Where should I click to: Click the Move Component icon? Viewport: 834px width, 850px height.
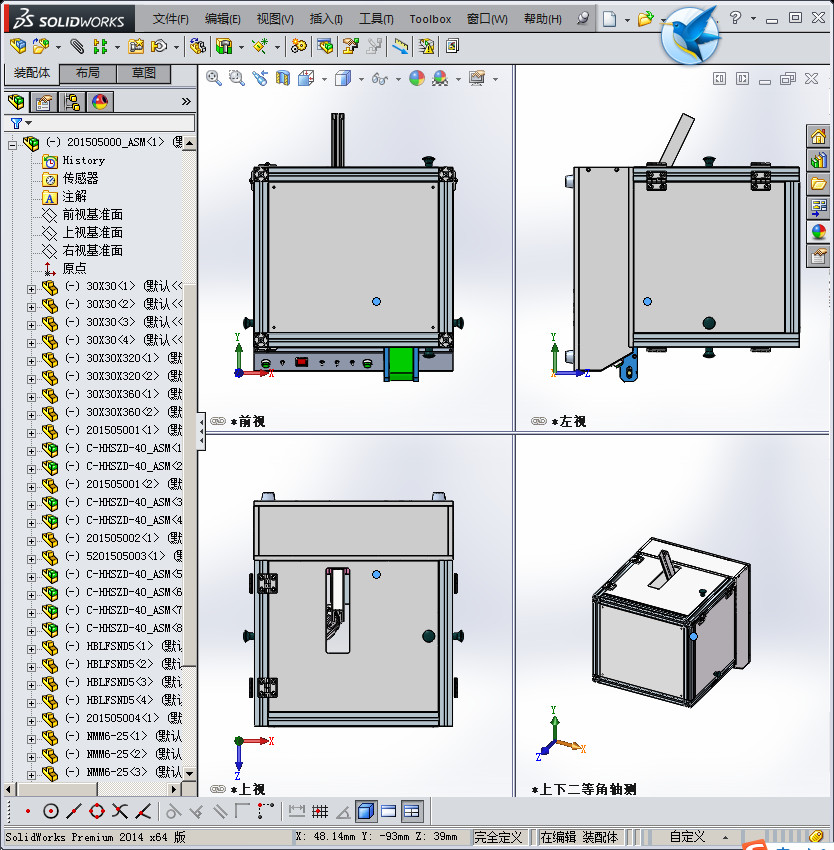pos(159,47)
